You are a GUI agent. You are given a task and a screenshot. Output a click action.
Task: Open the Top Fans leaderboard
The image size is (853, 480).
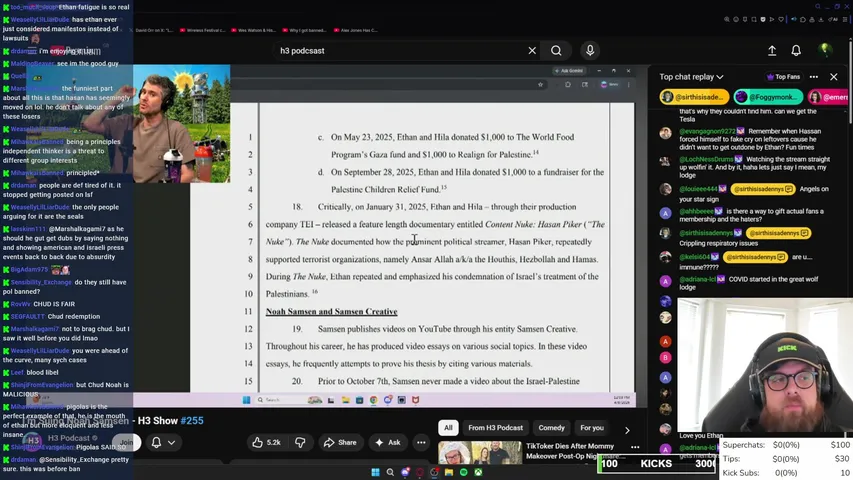783,77
